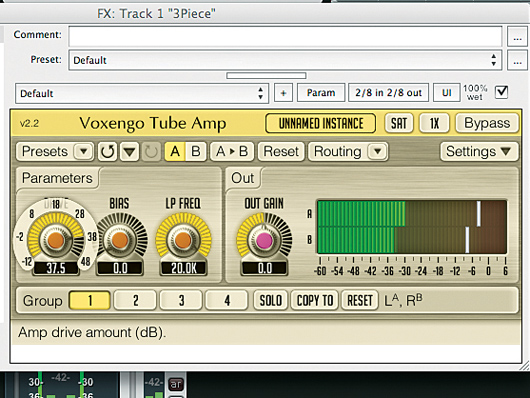Click the Copy To button
The height and width of the screenshot is (398, 530).
pos(315,300)
